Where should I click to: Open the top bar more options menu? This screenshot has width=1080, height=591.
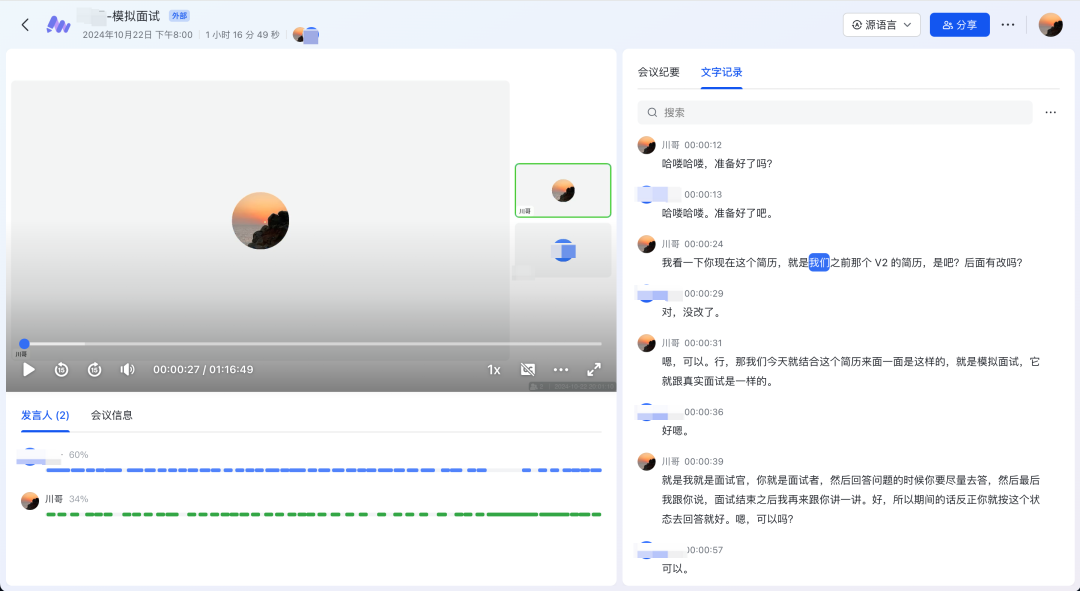[x=1008, y=25]
